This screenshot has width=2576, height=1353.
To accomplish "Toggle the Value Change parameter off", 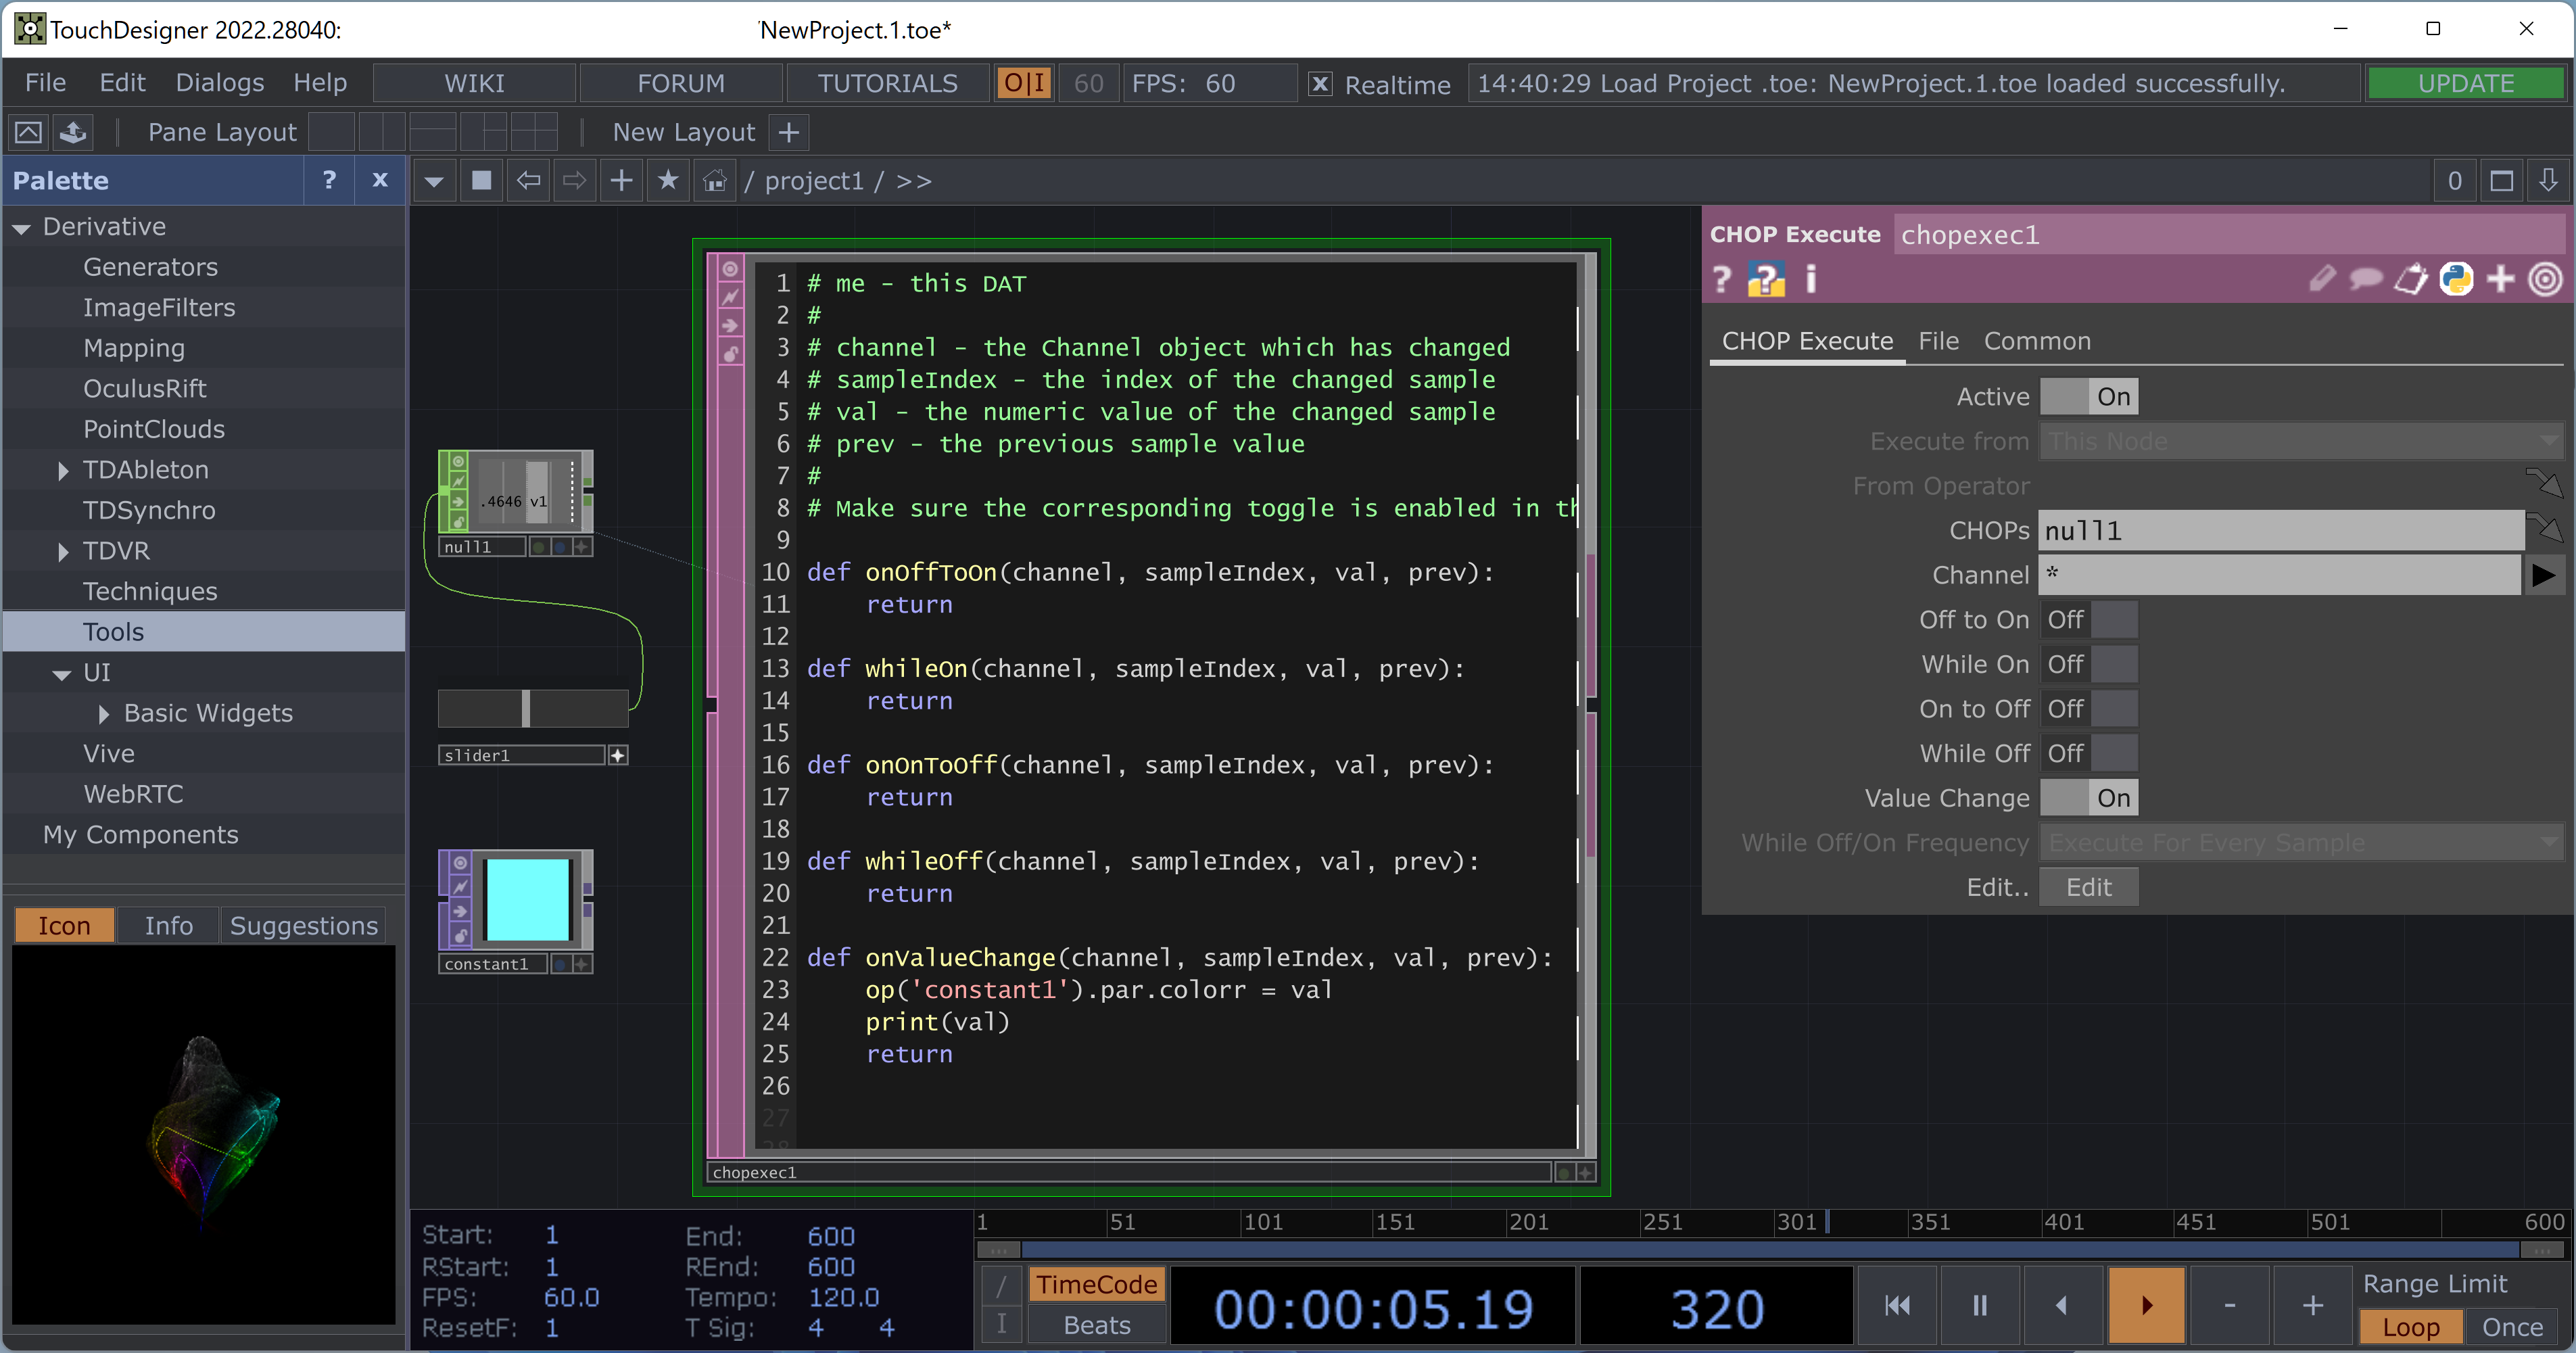I will click(x=2088, y=798).
